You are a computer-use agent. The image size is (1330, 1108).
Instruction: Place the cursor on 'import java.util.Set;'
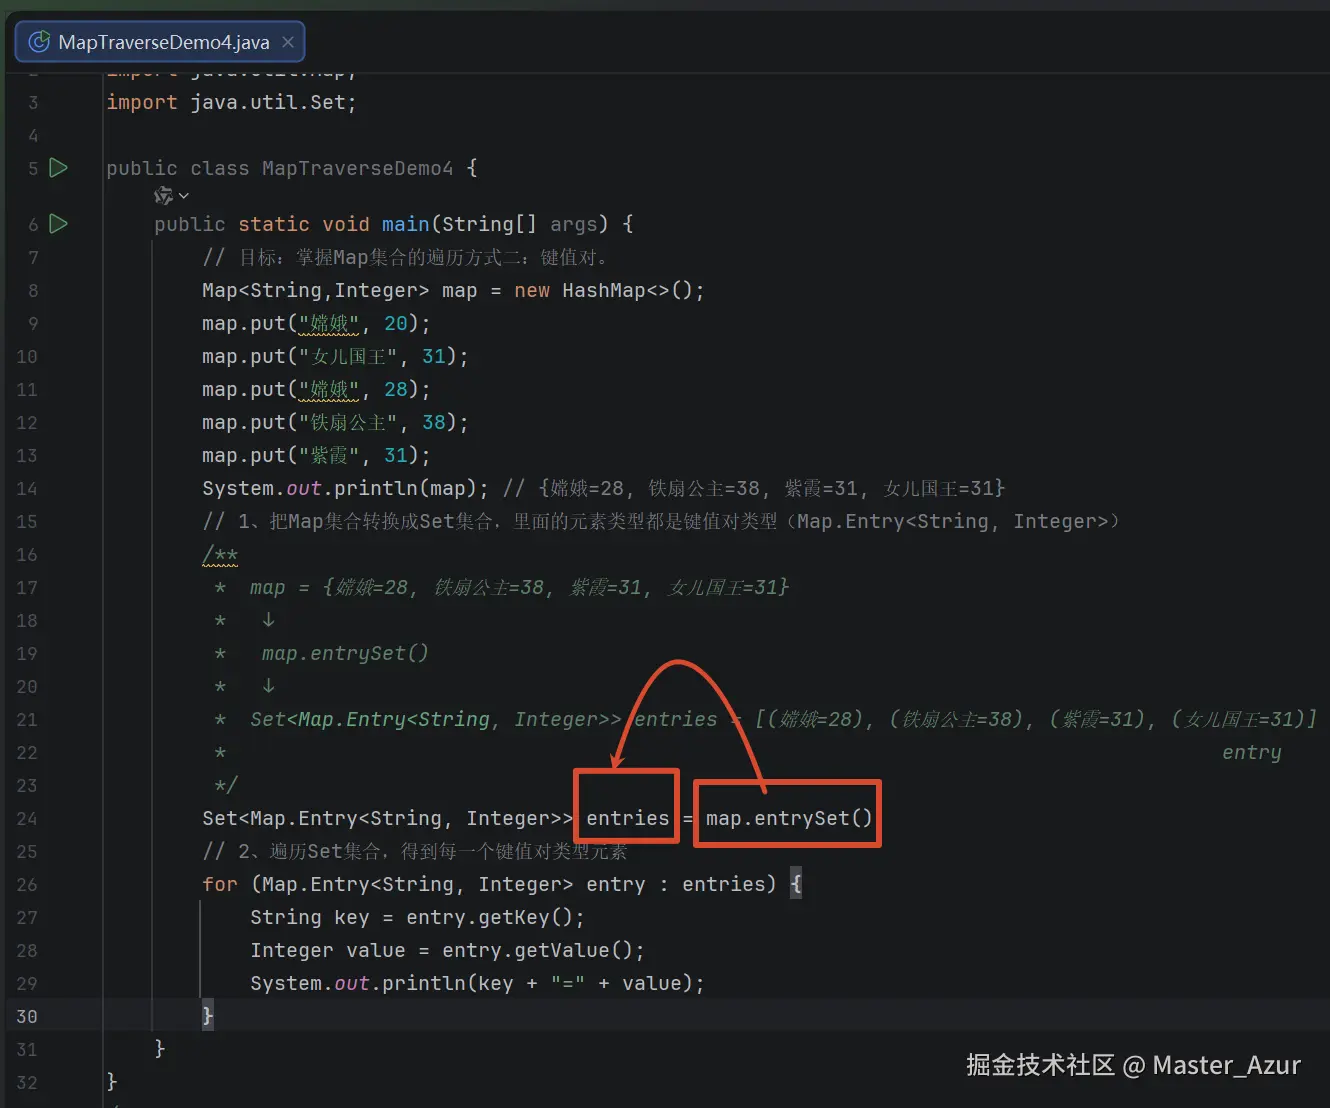click(x=231, y=102)
